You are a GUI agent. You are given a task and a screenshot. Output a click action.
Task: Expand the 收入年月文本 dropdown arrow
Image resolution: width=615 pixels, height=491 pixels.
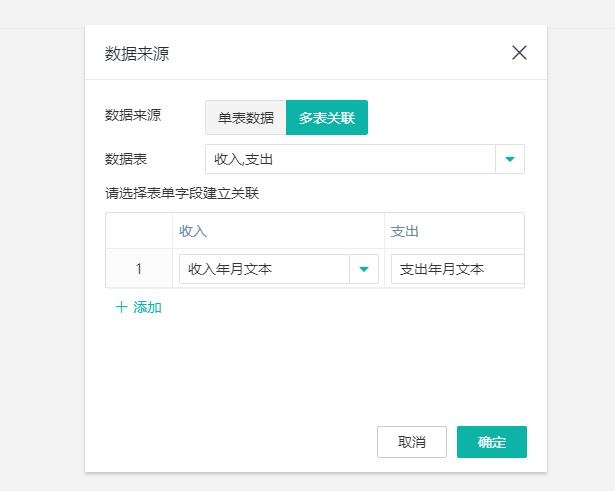[x=364, y=269]
